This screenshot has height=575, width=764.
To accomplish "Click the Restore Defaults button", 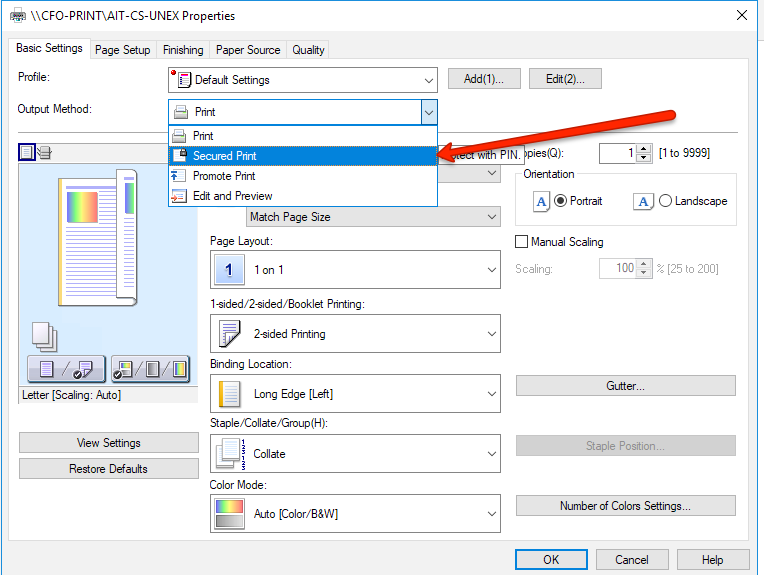I will click(x=108, y=469).
